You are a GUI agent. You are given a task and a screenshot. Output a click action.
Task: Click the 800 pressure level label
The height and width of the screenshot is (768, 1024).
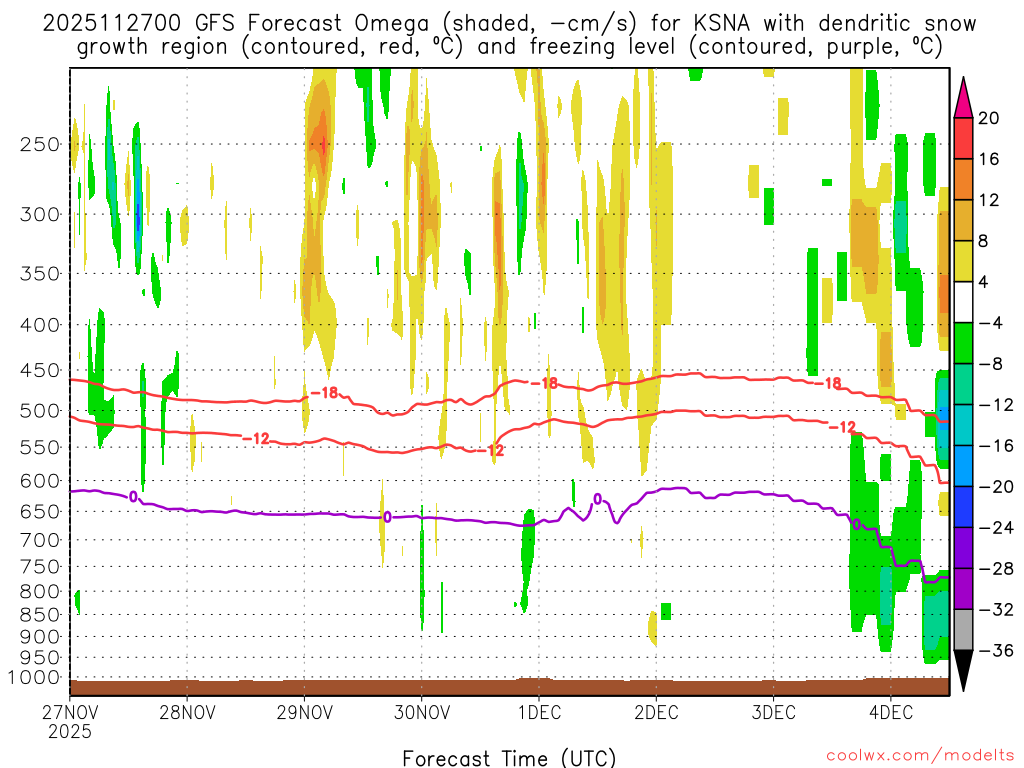(40, 592)
